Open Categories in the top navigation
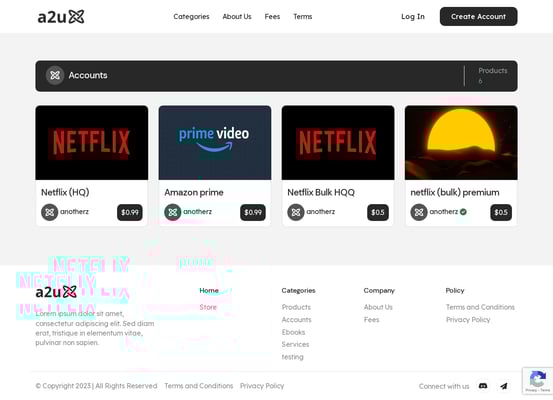The height and width of the screenshot is (400, 553). coord(191,17)
